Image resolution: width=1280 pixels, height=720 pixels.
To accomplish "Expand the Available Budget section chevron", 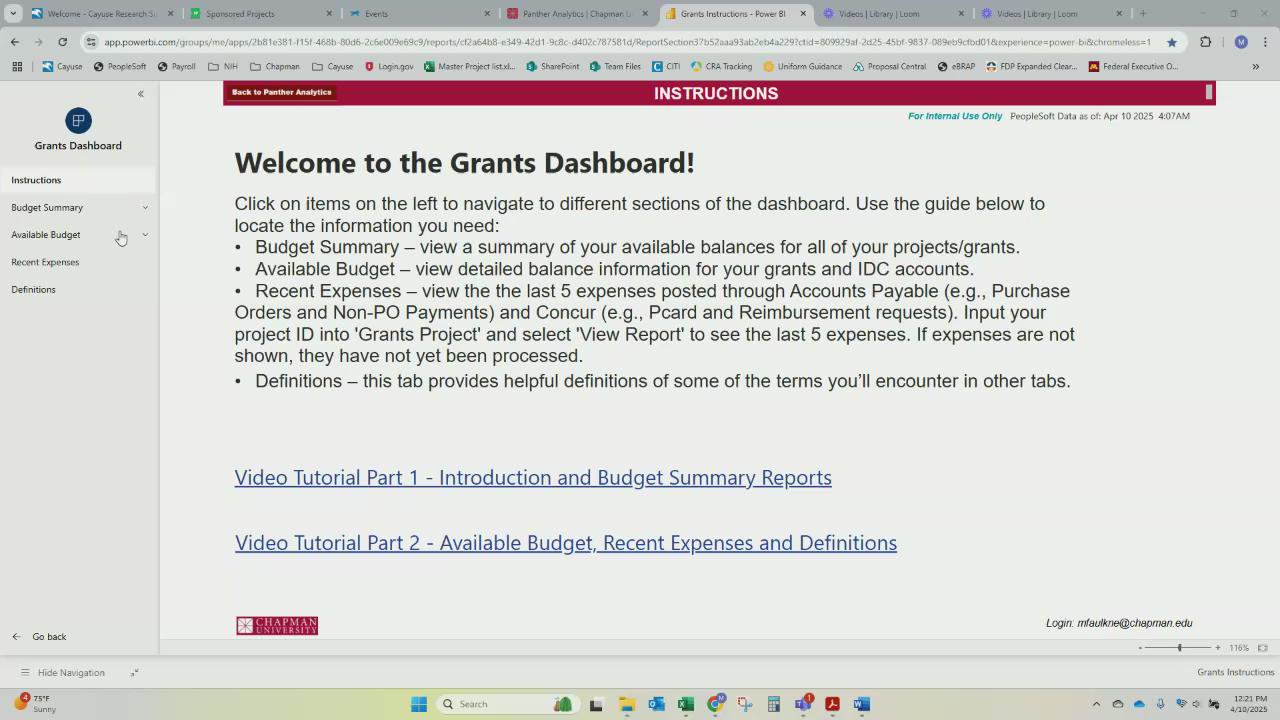I will pyautogui.click(x=145, y=235).
